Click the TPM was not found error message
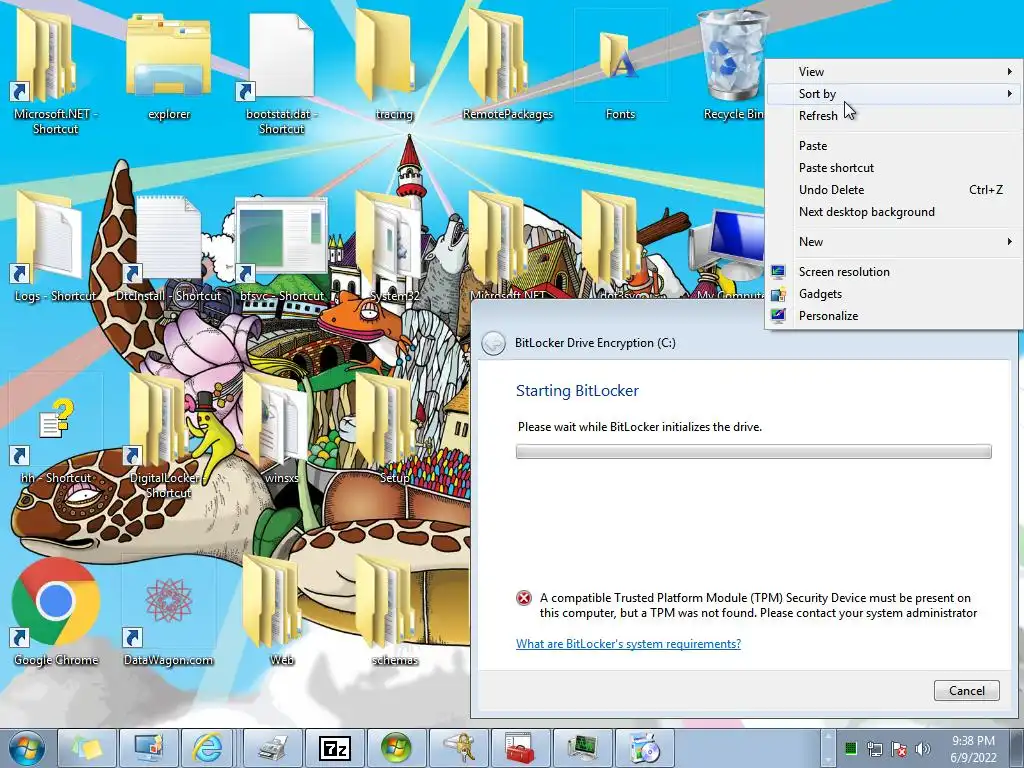Screen dimensions: 1024x768 point(758,605)
